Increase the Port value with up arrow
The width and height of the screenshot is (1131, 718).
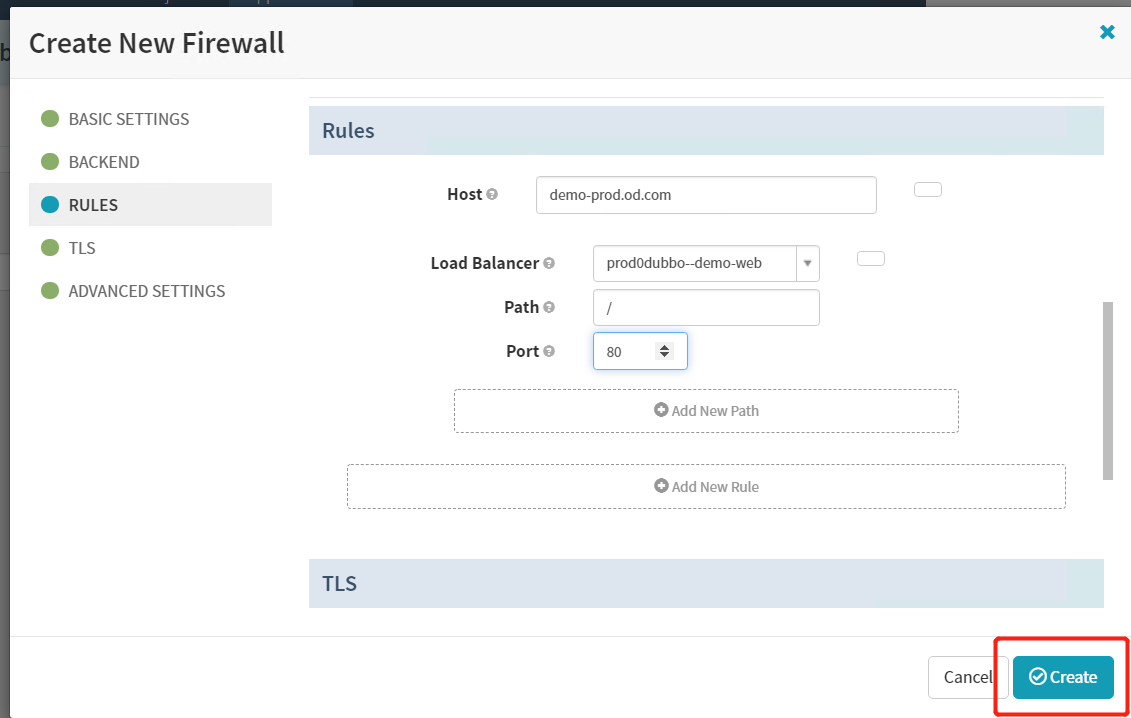(664, 347)
